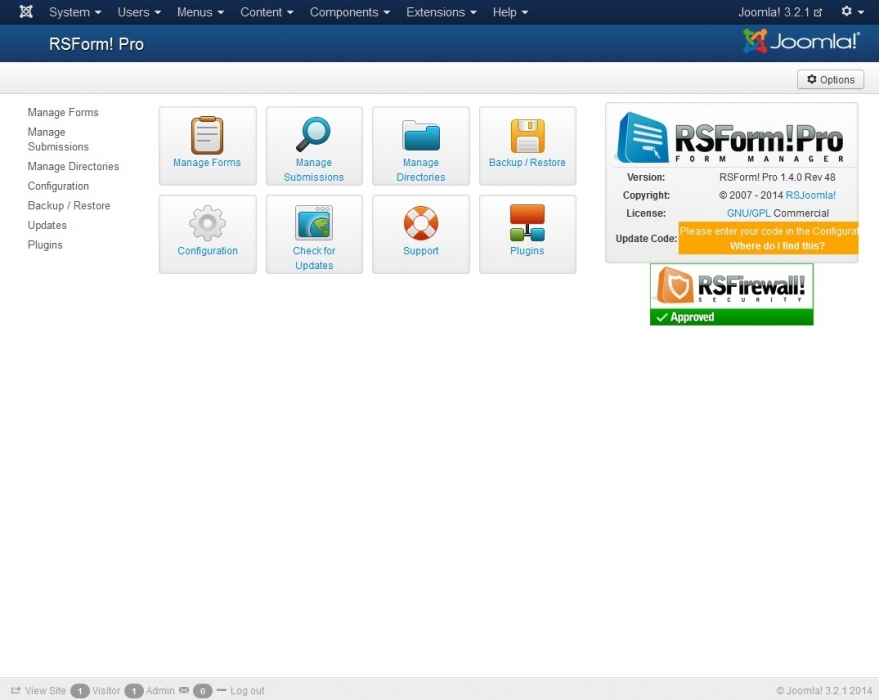
Task: Select Plugins in the sidebar
Action: tap(45, 244)
